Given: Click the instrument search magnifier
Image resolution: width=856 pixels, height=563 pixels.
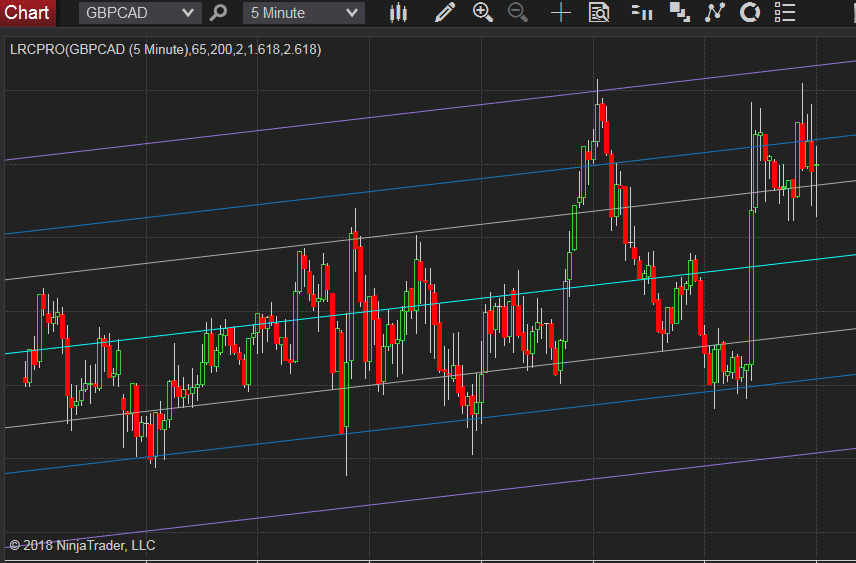Looking at the screenshot, I should click(218, 13).
